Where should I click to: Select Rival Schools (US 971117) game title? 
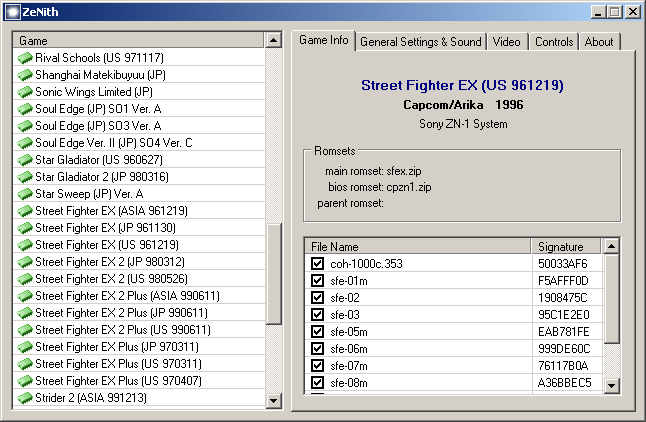pyautogui.click(x=99, y=58)
